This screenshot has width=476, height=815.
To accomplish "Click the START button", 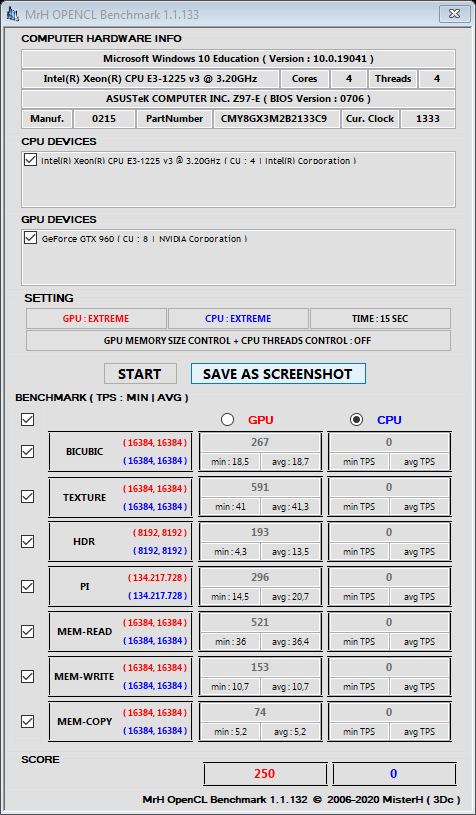I will (140, 374).
